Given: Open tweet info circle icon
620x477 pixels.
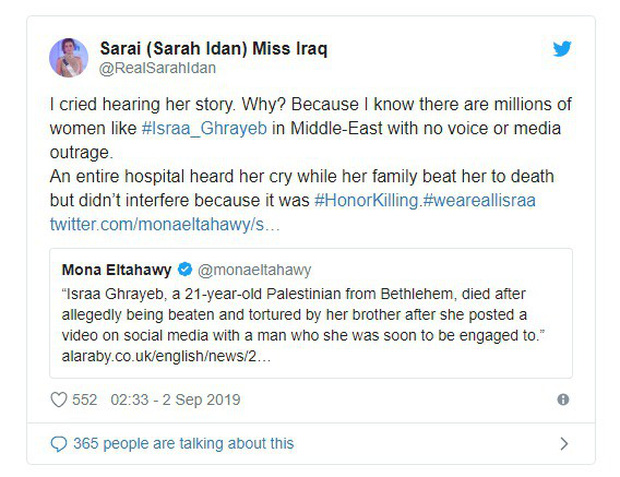Looking at the screenshot, I should point(563,400).
